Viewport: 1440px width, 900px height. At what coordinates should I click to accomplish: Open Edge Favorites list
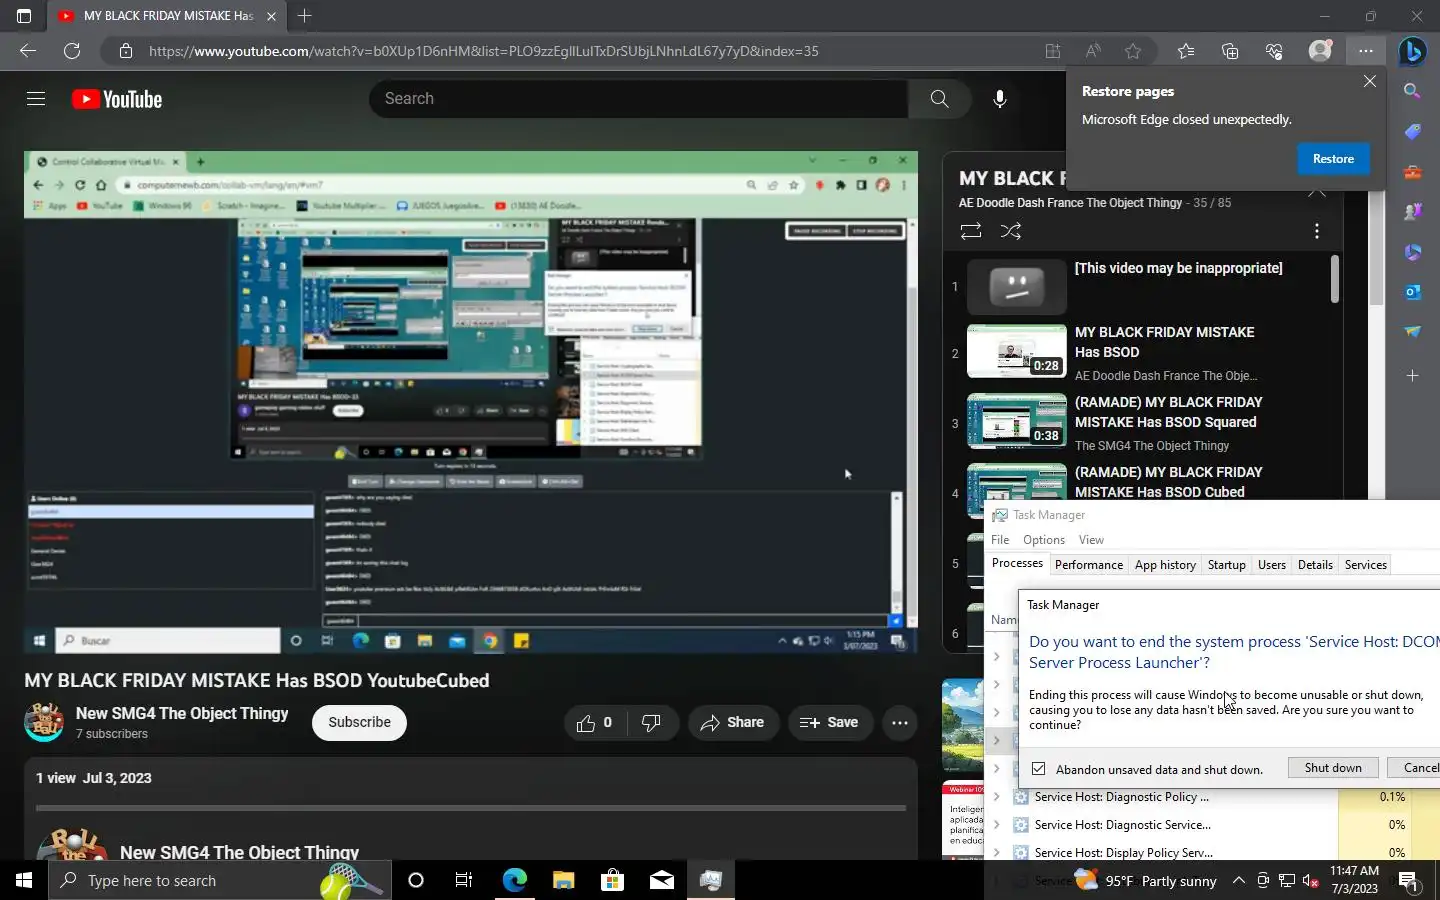[1186, 51]
